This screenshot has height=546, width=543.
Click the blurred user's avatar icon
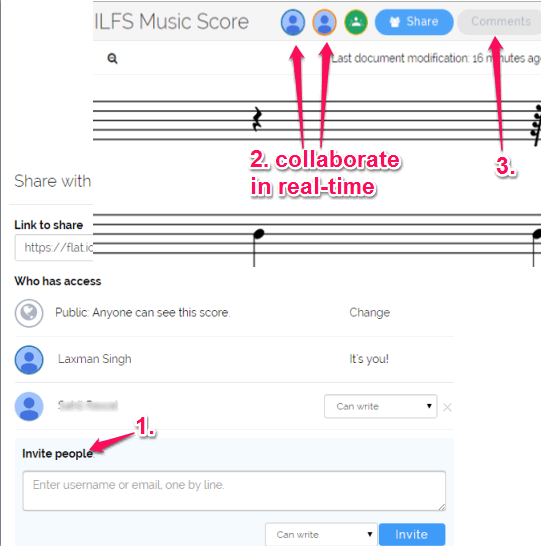[29, 406]
